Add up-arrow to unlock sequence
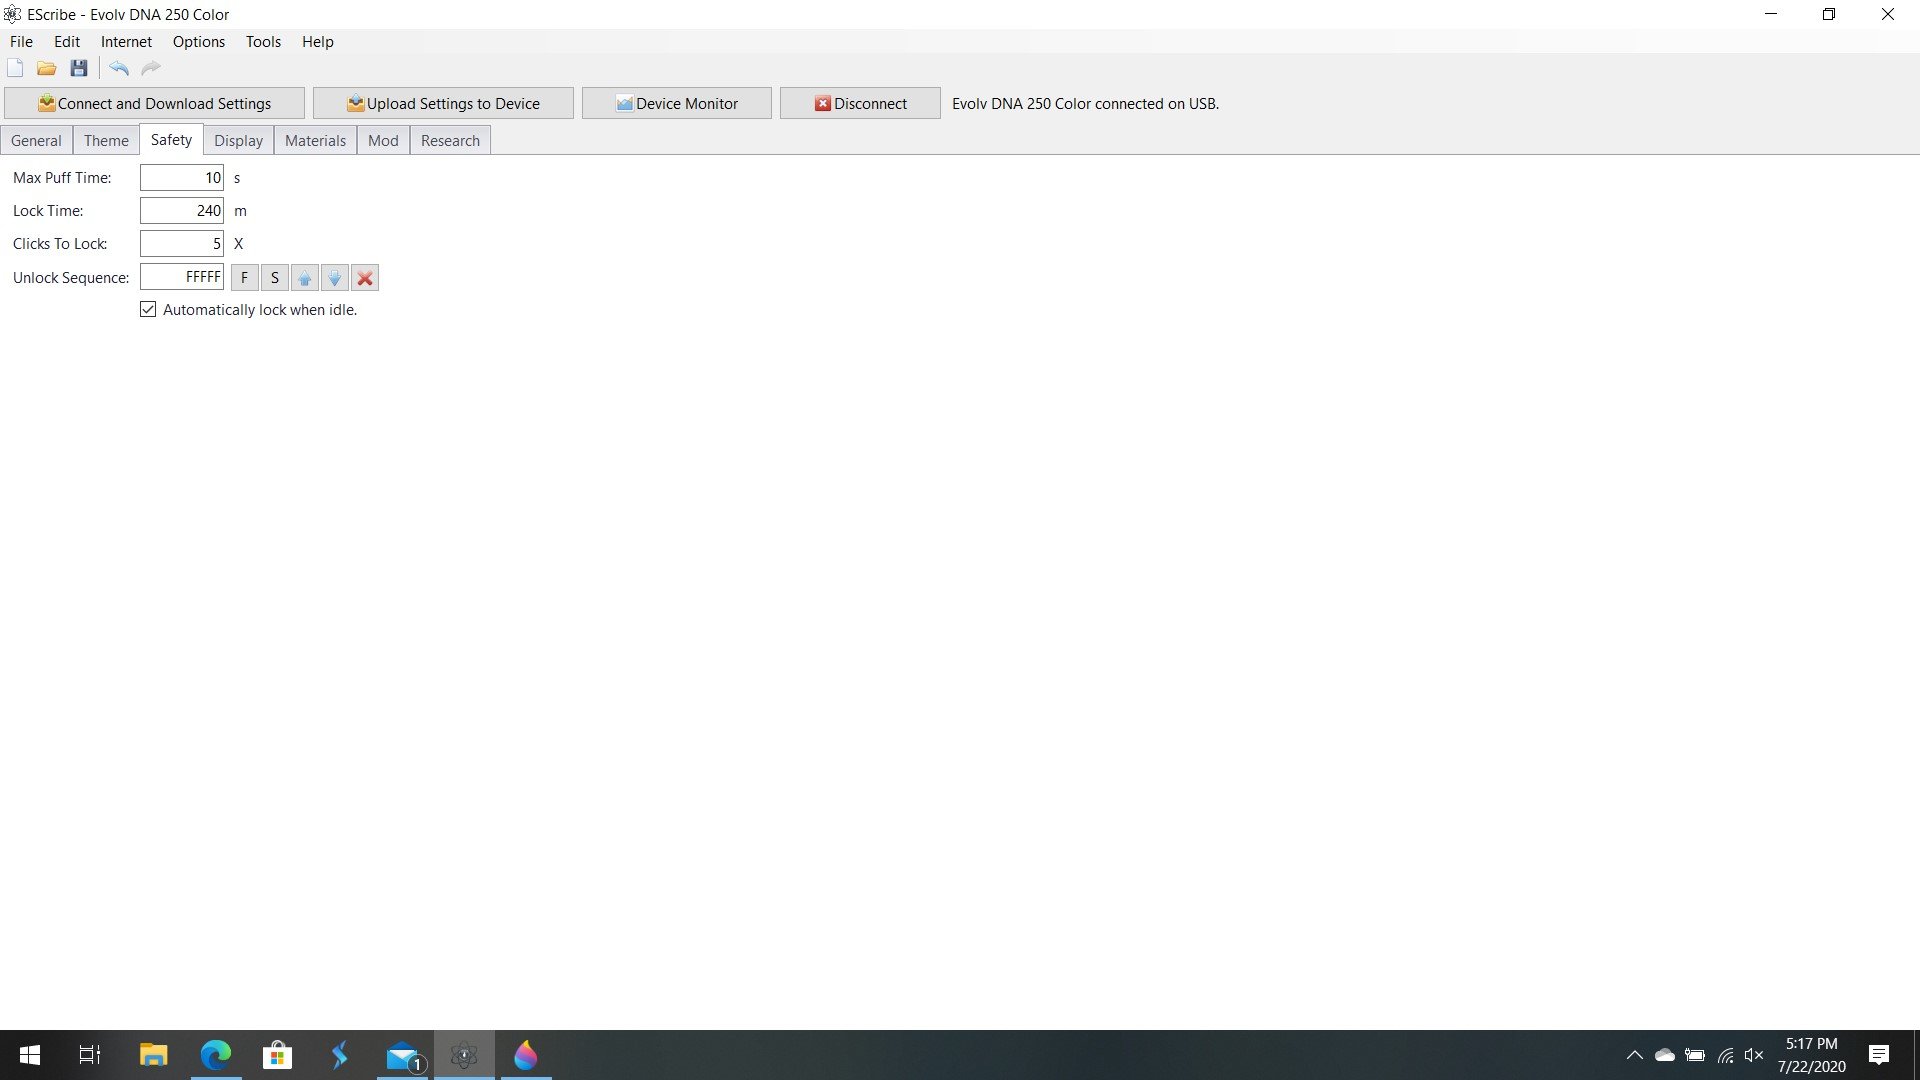This screenshot has height=1080, width=1920. [x=305, y=278]
